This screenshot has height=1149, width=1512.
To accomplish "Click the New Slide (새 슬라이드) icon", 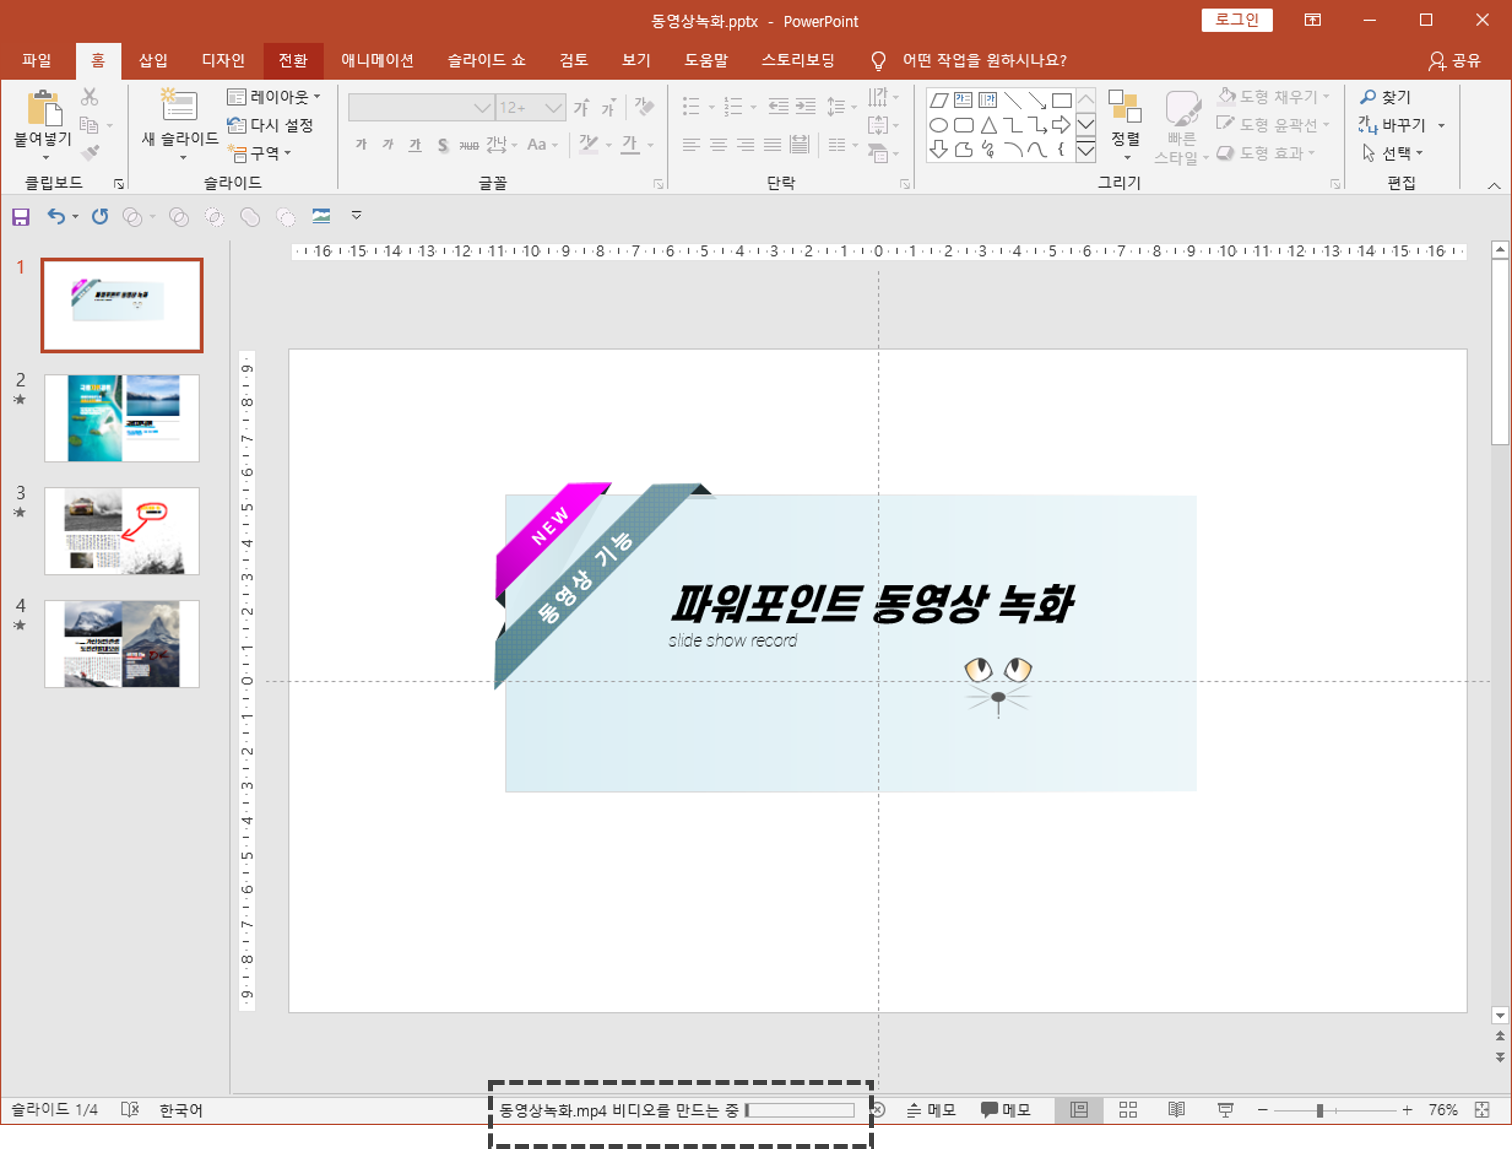I will point(179,106).
